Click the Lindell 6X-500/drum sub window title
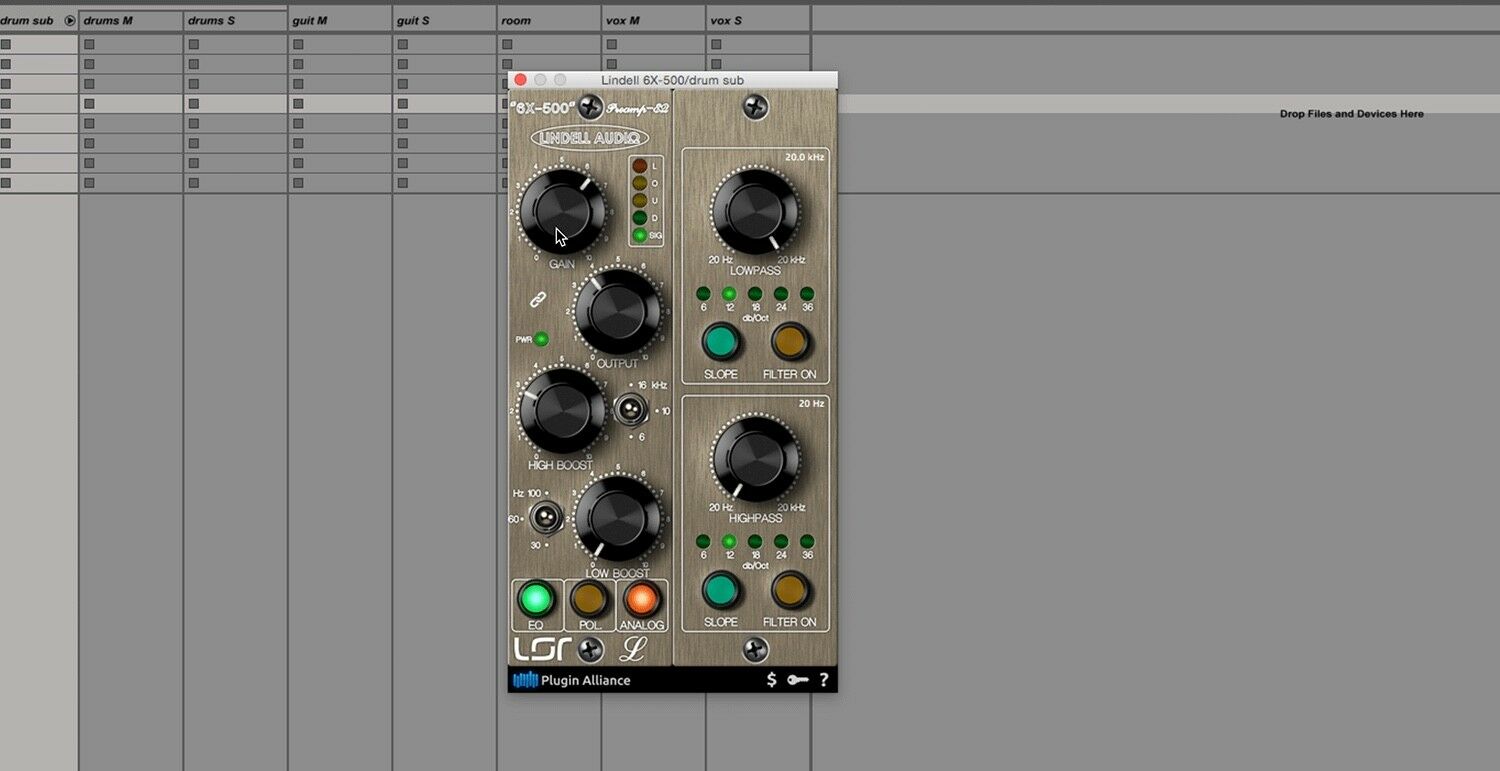Image resolution: width=1500 pixels, height=771 pixels. [672, 80]
